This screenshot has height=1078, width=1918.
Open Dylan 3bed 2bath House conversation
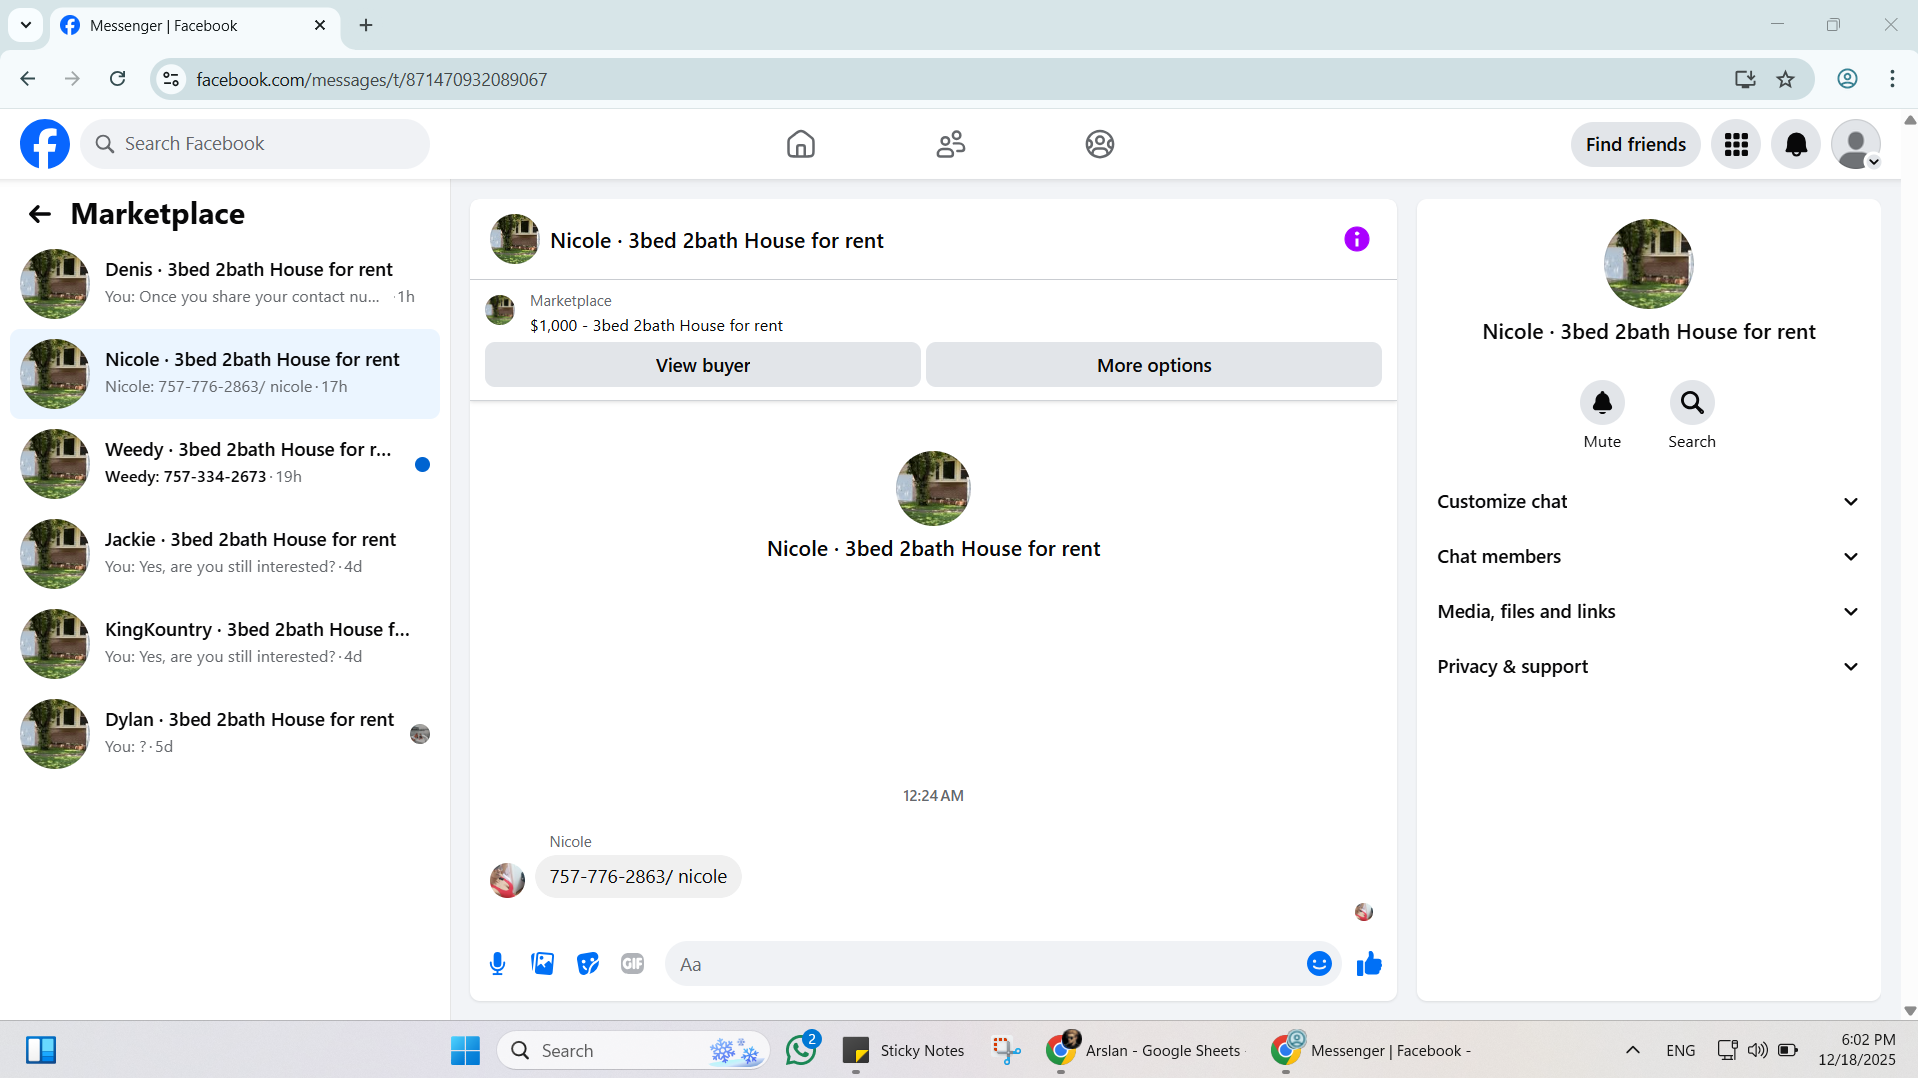pos(225,734)
